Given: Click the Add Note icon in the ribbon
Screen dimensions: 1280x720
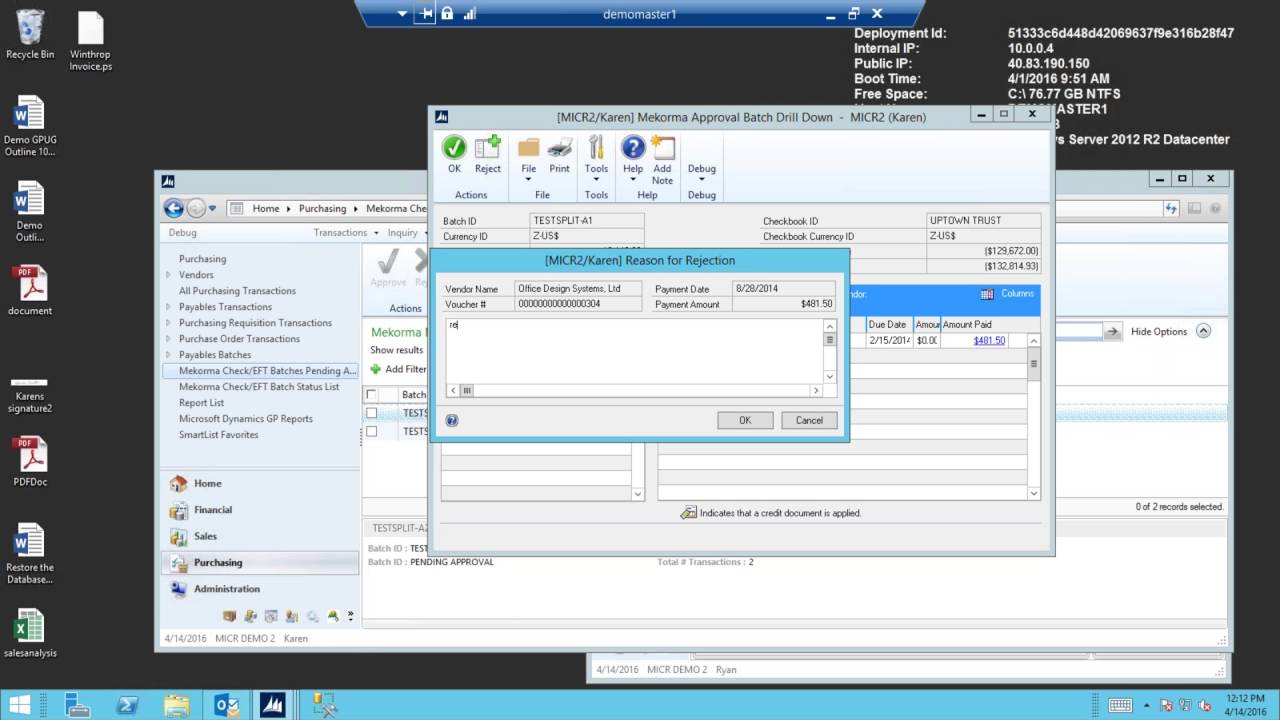Looking at the screenshot, I should (662, 148).
